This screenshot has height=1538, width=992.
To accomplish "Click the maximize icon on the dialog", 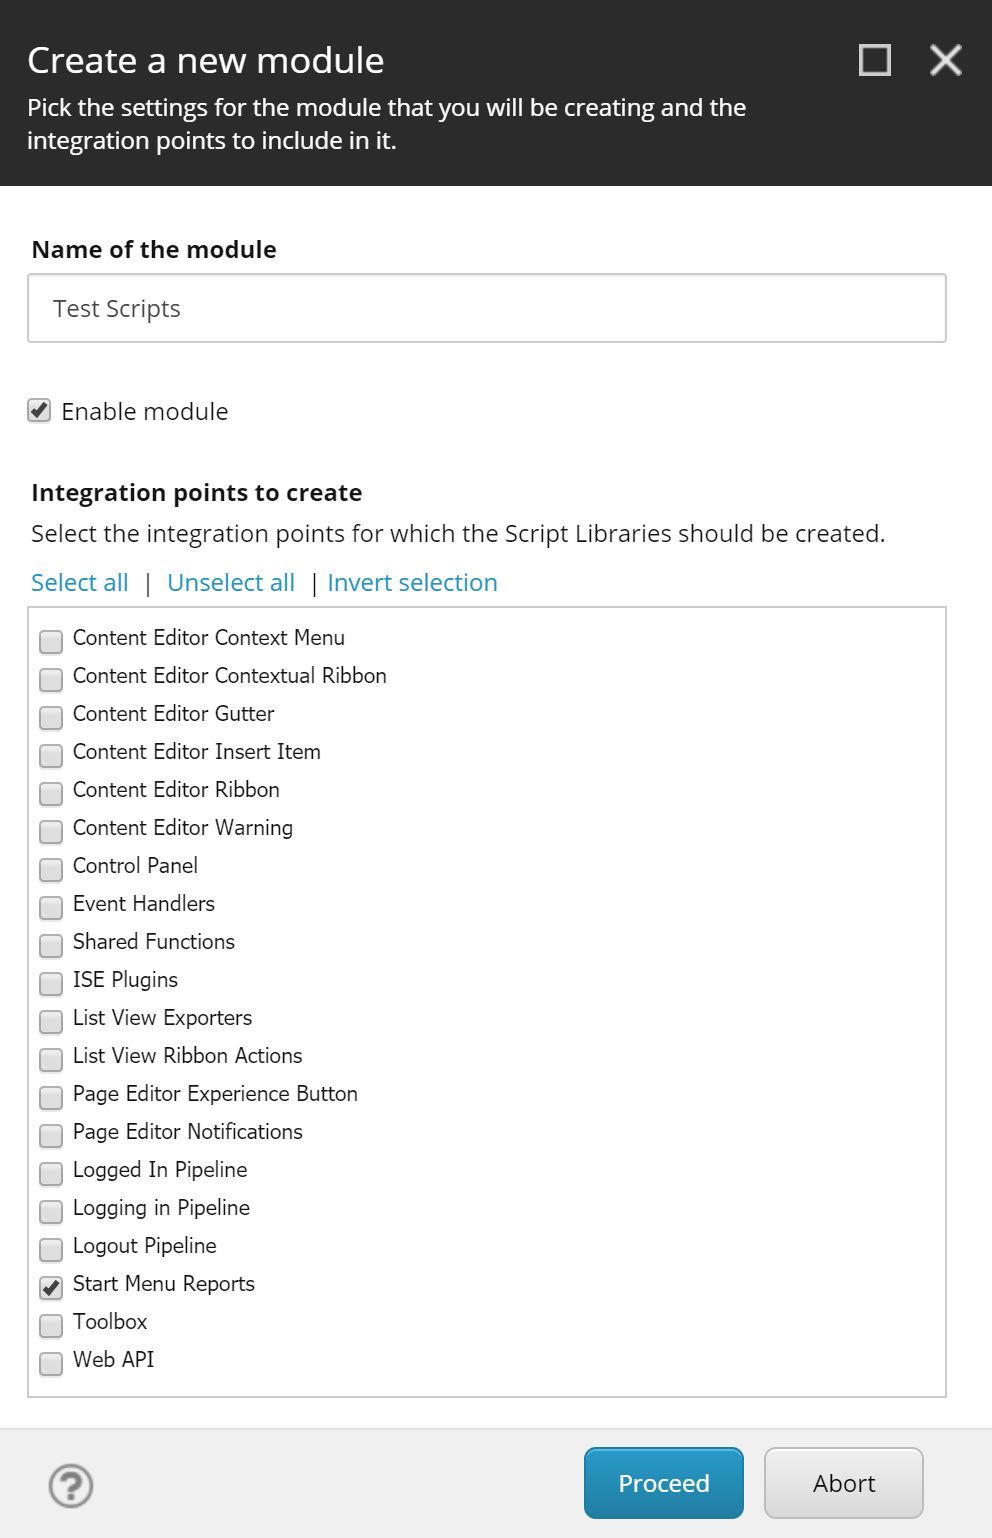I will (x=873, y=60).
